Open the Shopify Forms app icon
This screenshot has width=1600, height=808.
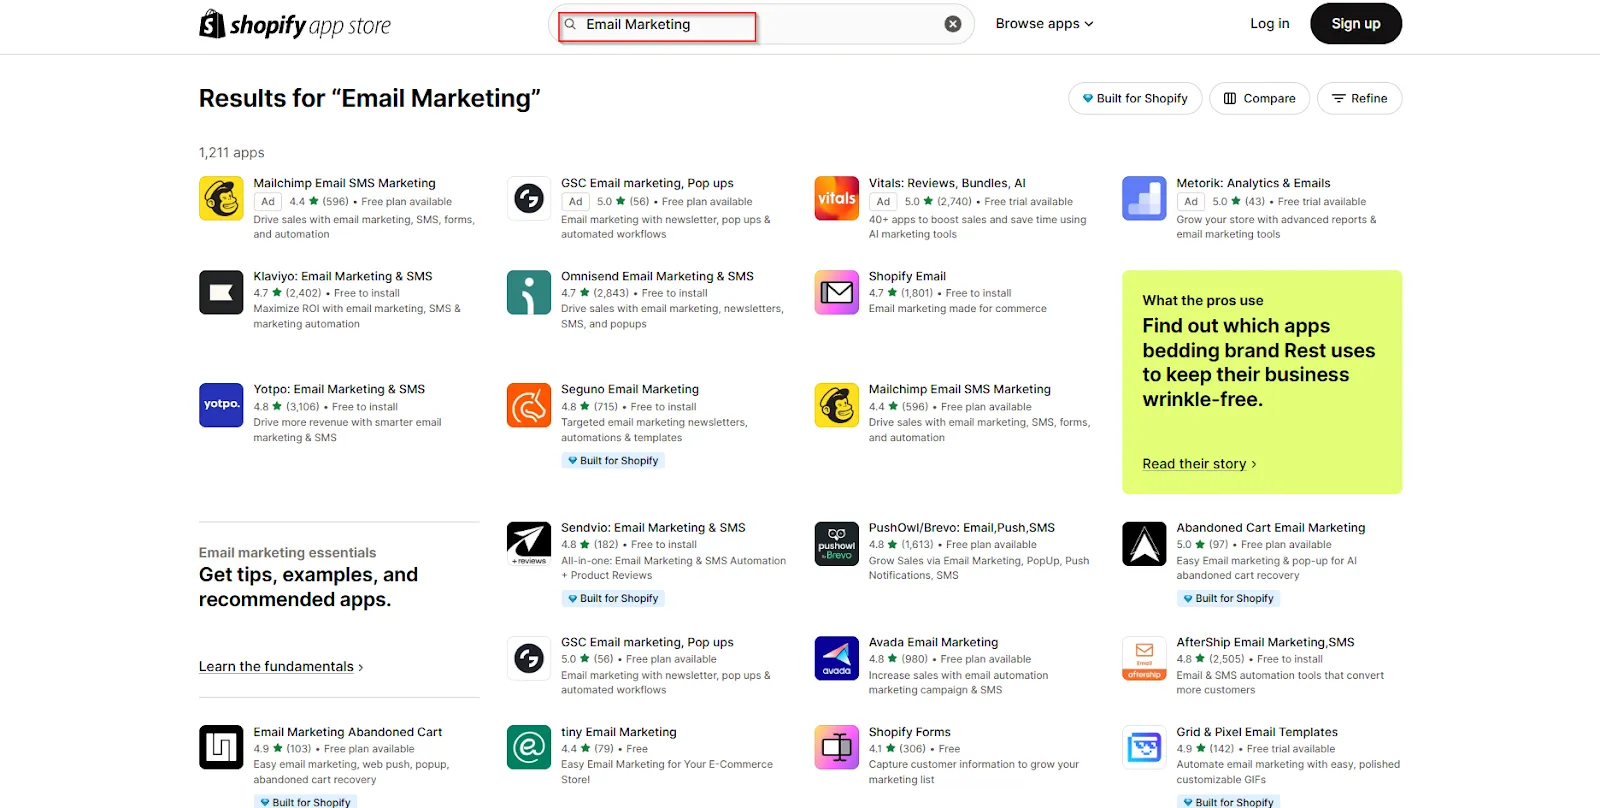click(x=837, y=747)
